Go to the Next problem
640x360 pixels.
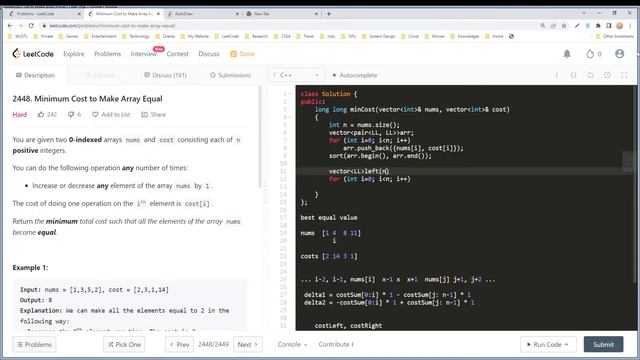click(247, 344)
